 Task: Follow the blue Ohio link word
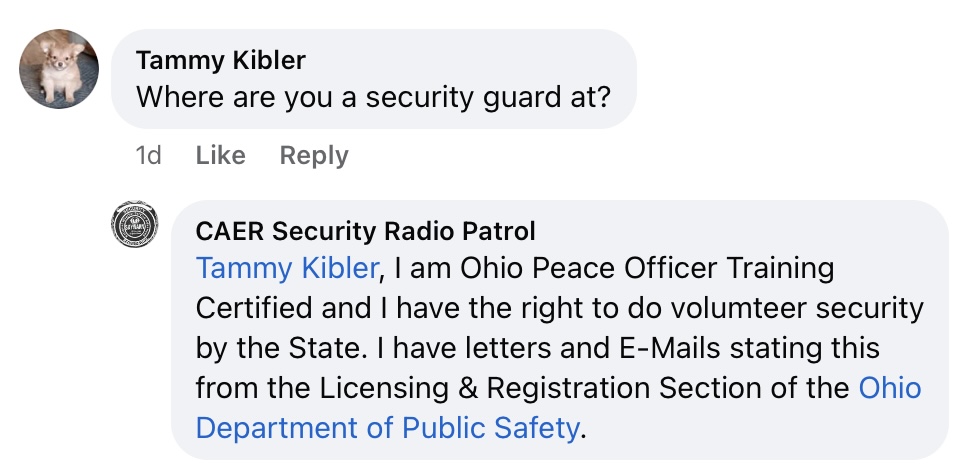coord(890,388)
